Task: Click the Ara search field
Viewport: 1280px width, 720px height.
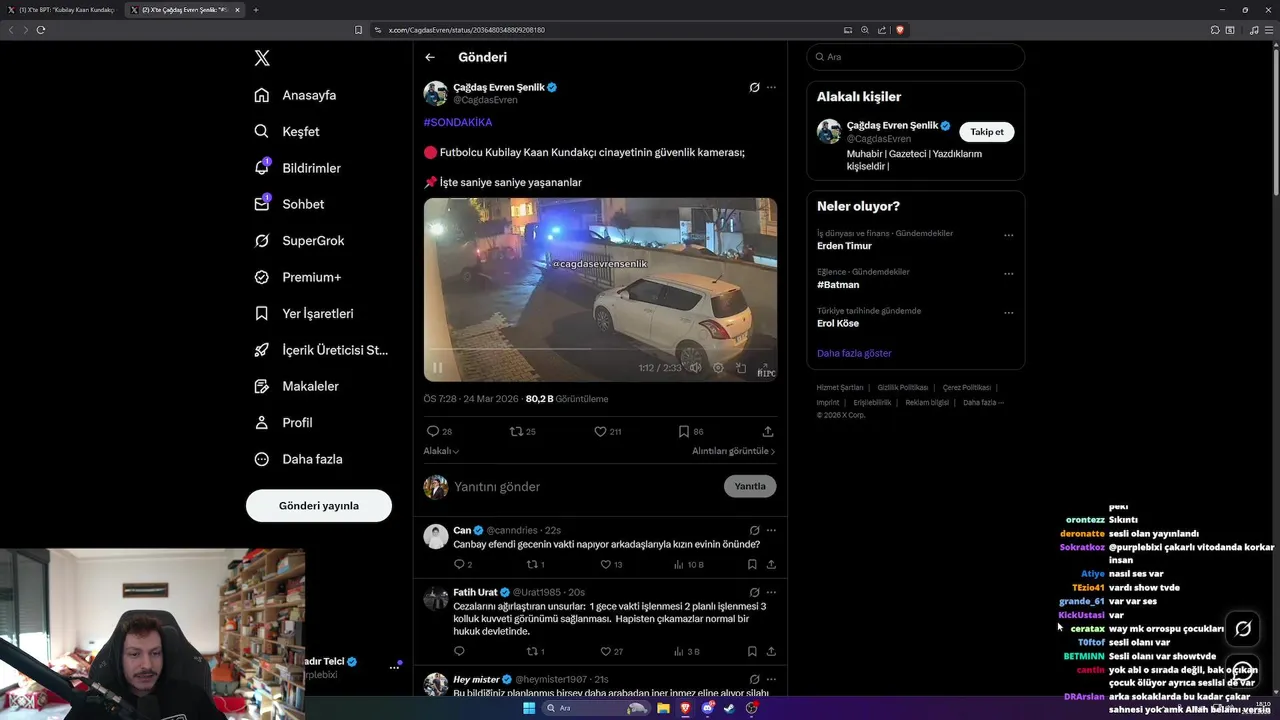Action: click(916, 57)
